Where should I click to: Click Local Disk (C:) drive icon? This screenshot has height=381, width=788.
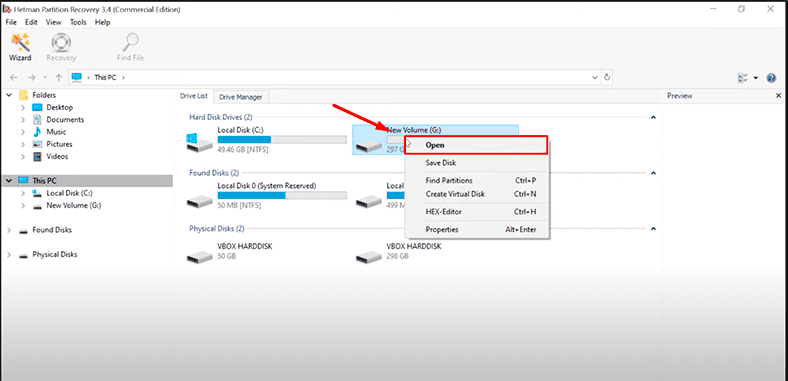click(x=199, y=143)
